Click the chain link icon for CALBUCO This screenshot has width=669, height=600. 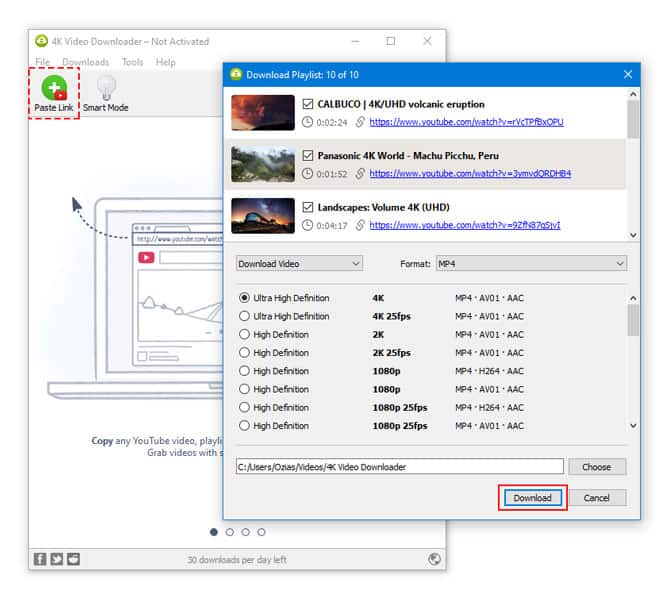tap(360, 122)
